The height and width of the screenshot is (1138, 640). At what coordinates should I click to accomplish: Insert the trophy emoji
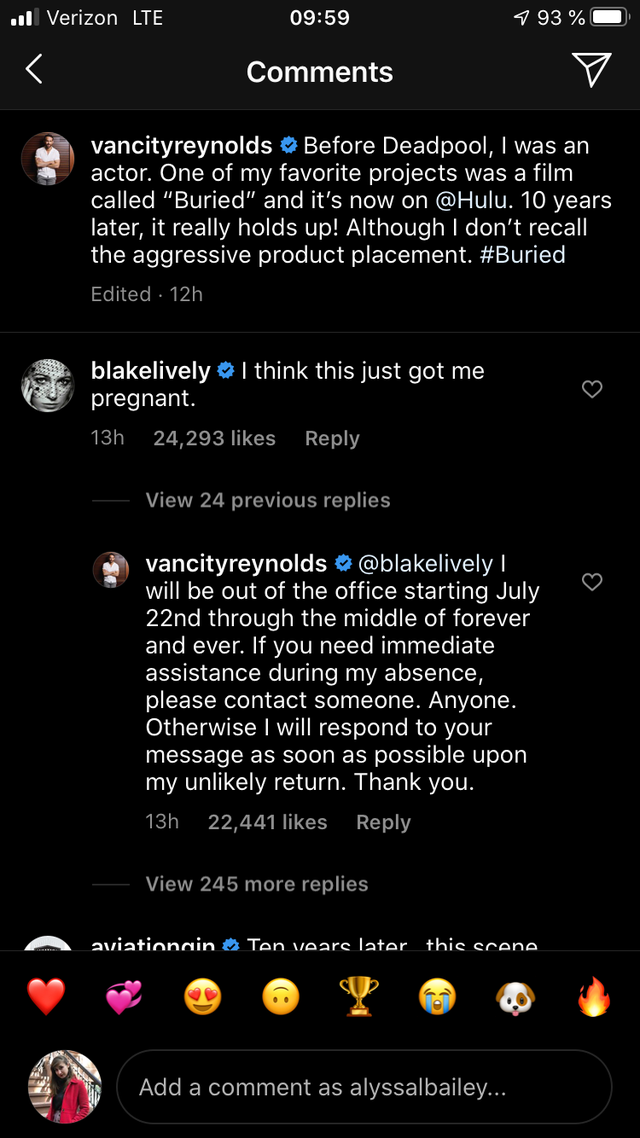coord(359,996)
